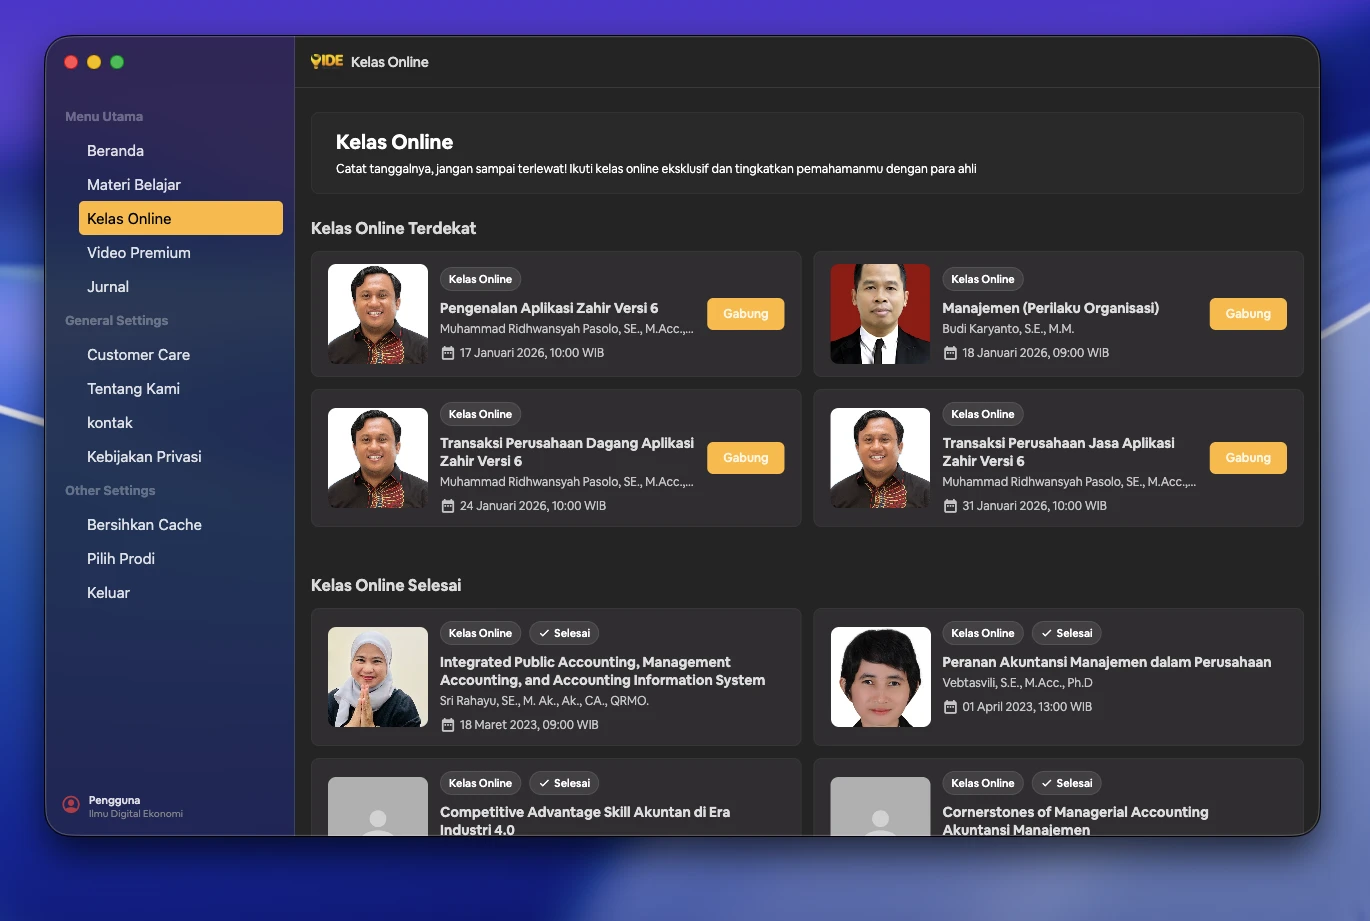
Task: Click calendar icon beside 24 Januari 2026
Action: tap(448, 506)
